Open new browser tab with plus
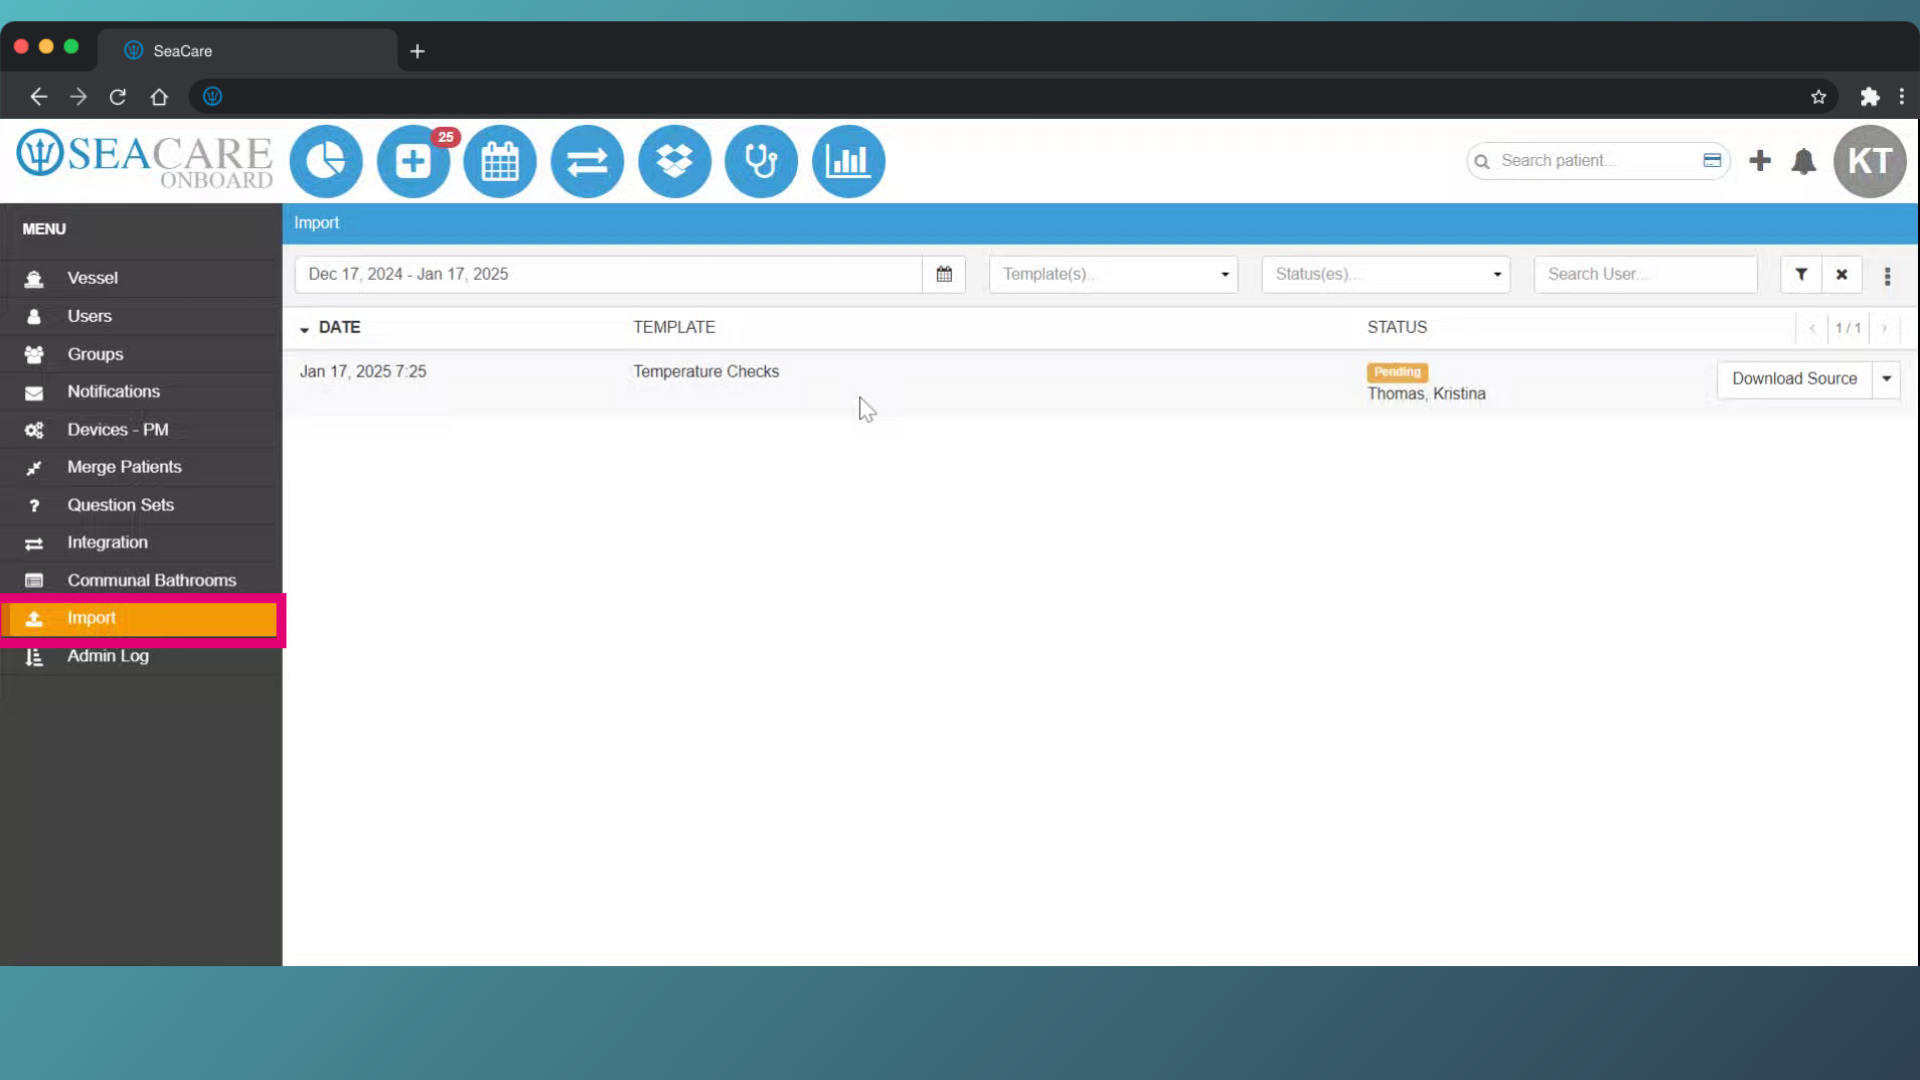The image size is (1920, 1080). (418, 51)
